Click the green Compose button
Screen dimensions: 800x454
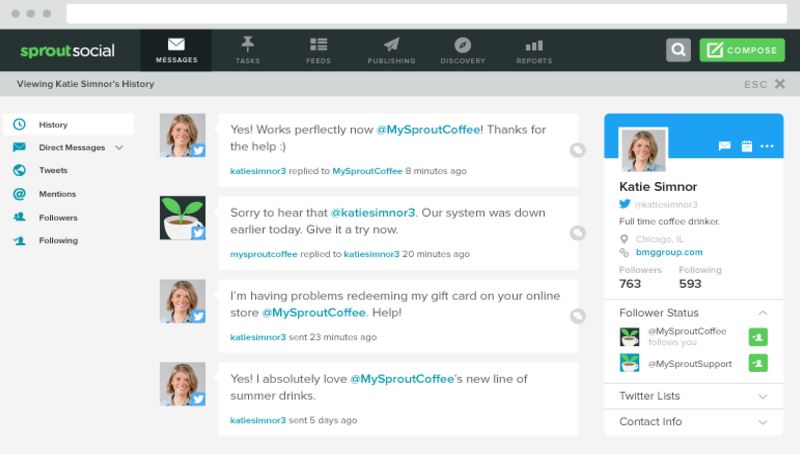tap(742, 50)
